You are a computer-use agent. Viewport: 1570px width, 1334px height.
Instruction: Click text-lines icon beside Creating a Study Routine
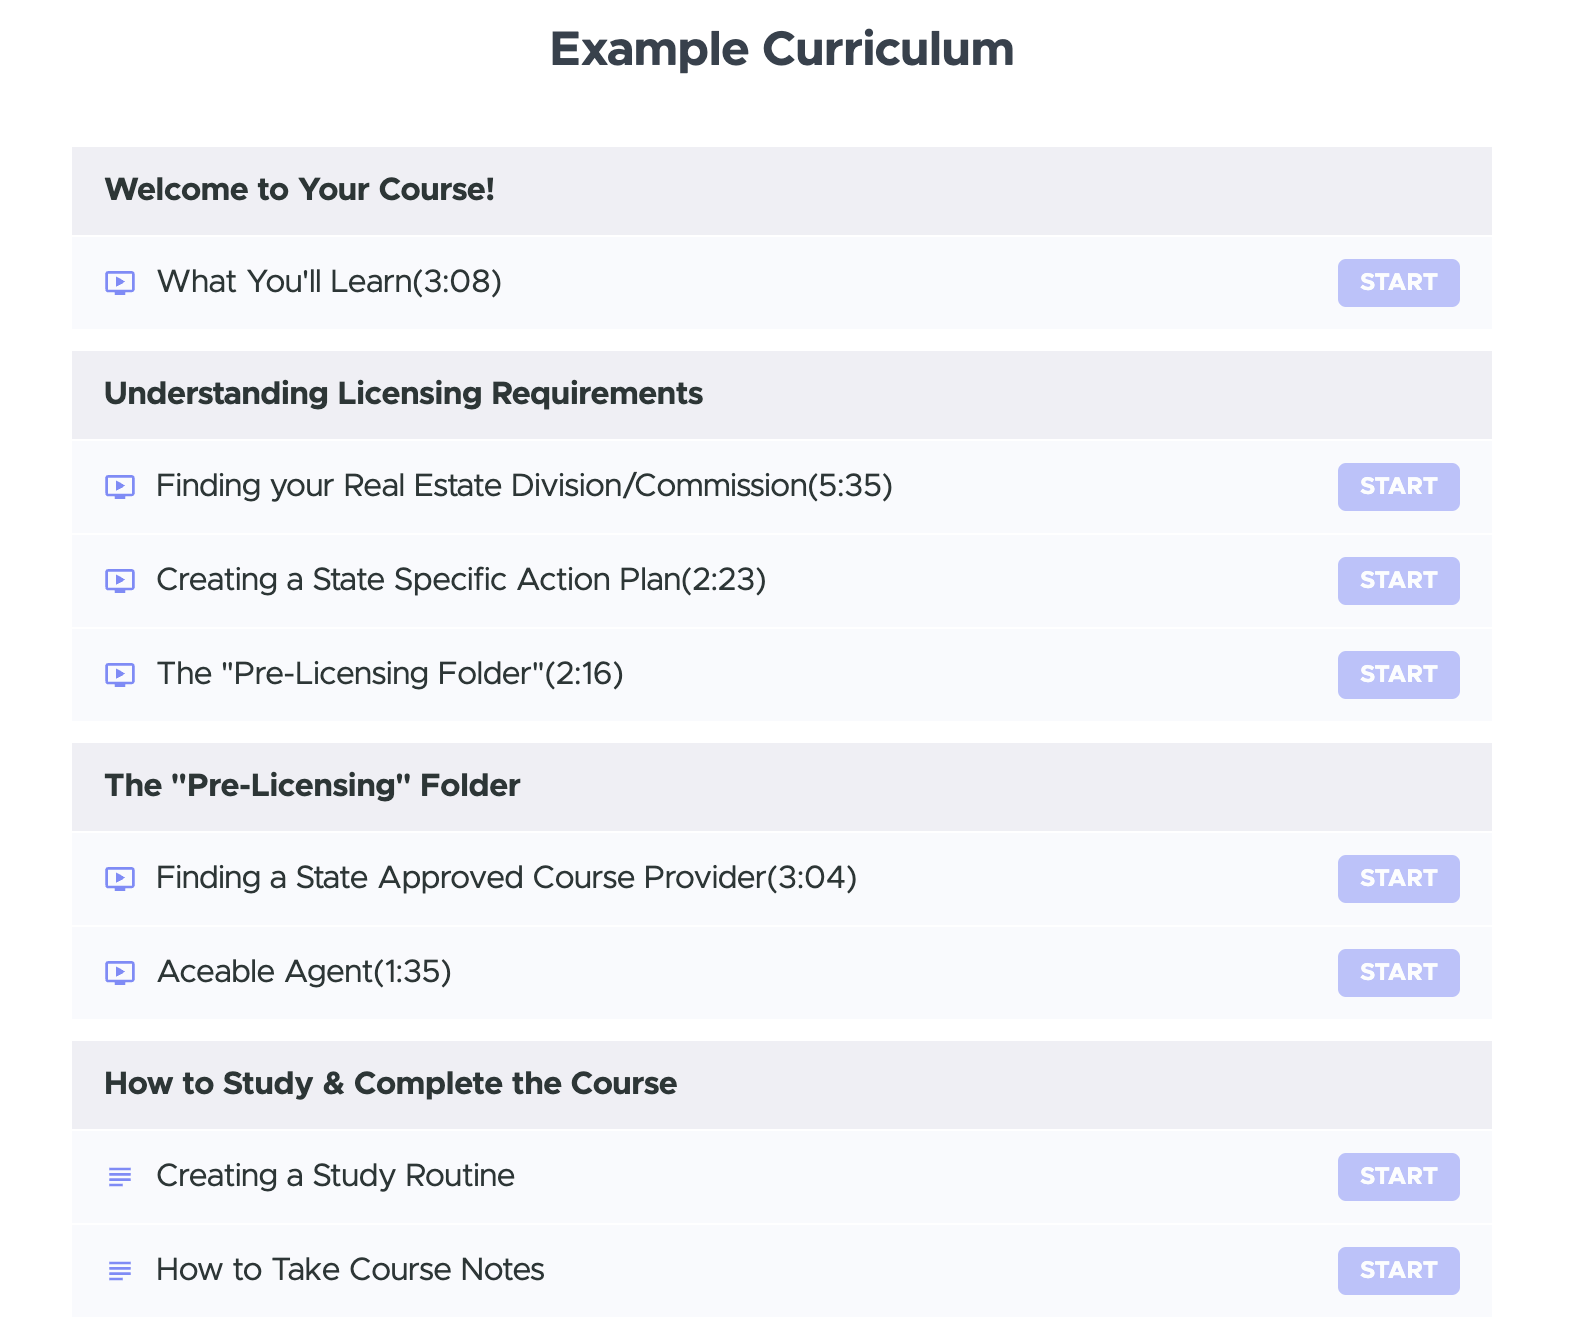click(120, 1177)
